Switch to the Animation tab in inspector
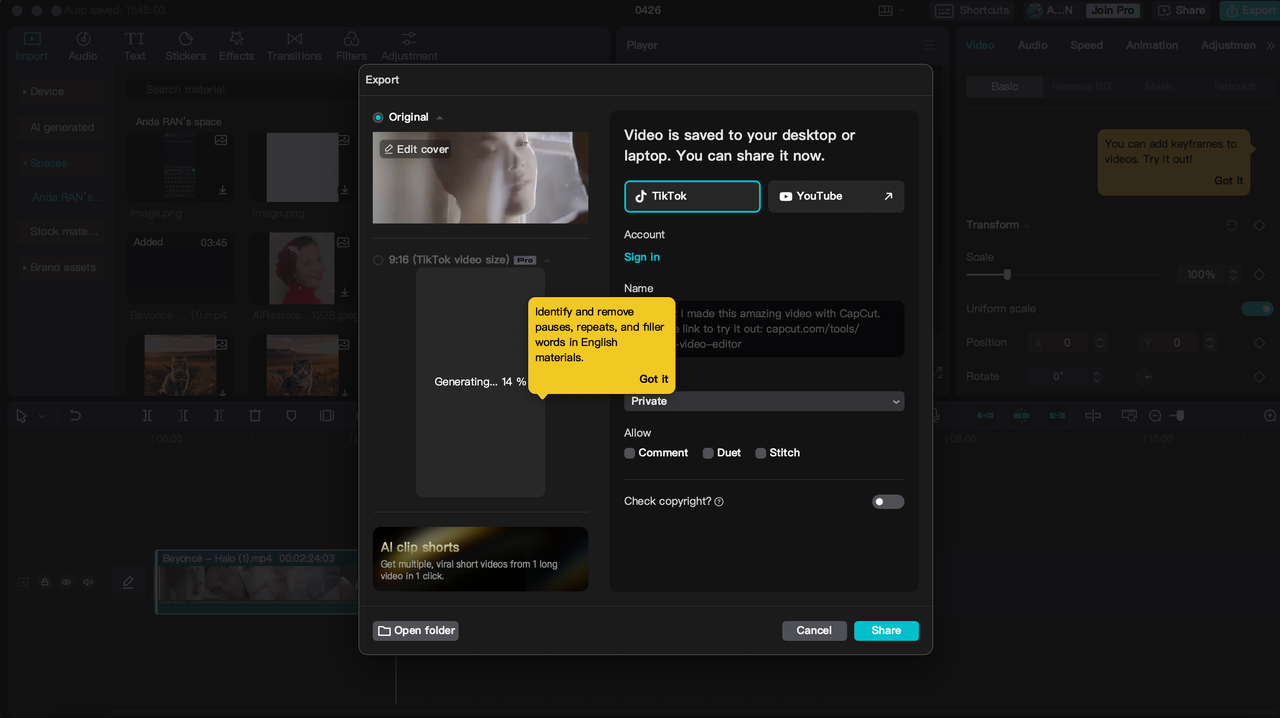The width and height of the screenshot is (1280, 718). click(1152, 45)
